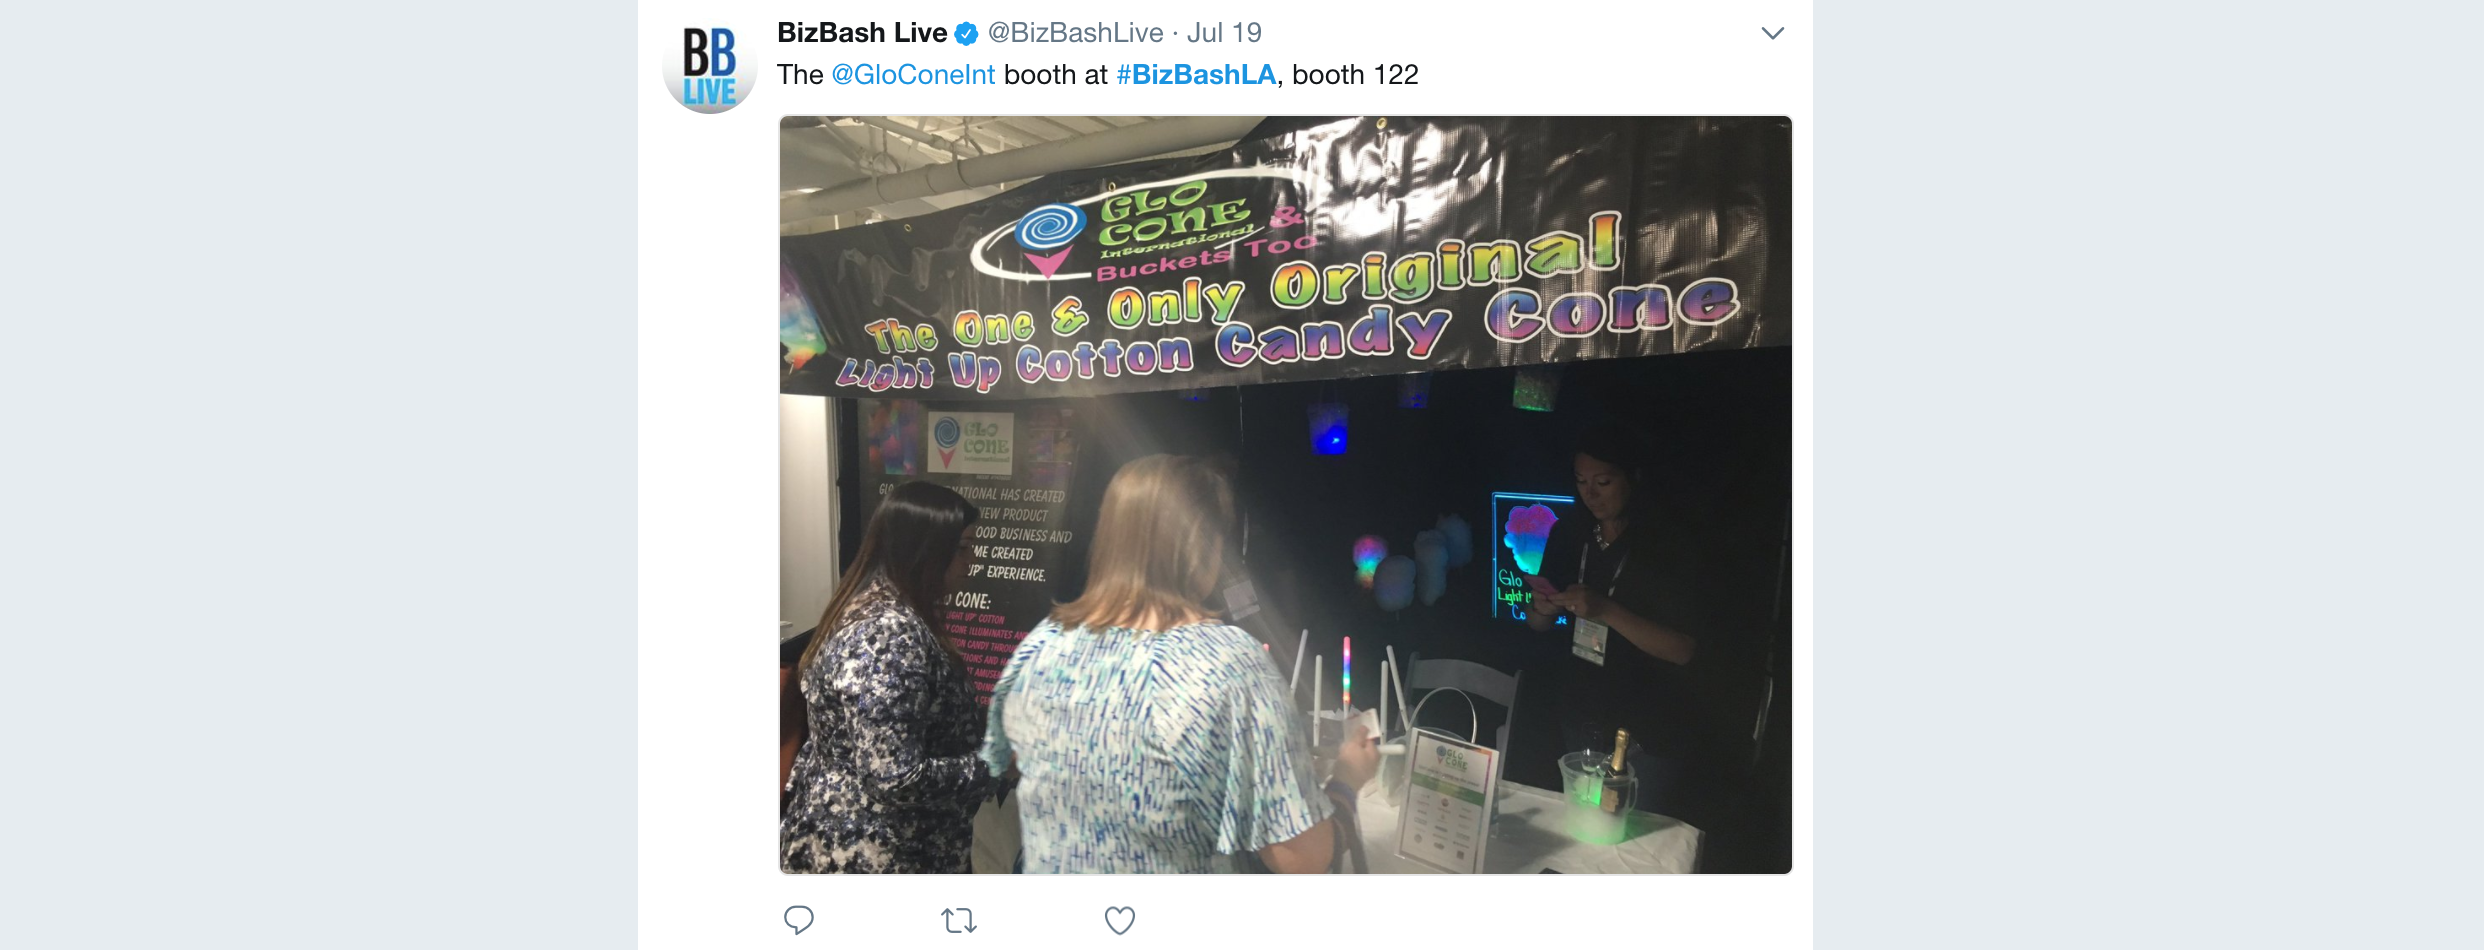
Task: Open the @GloConeInt mention link
Action: coord(913,75)
